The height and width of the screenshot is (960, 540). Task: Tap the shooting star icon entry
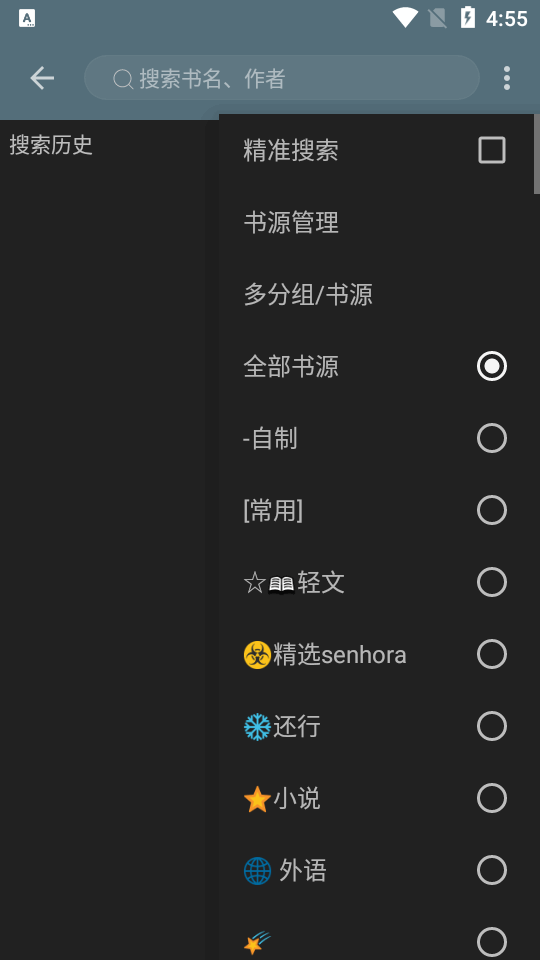click(x=257, y=942)
